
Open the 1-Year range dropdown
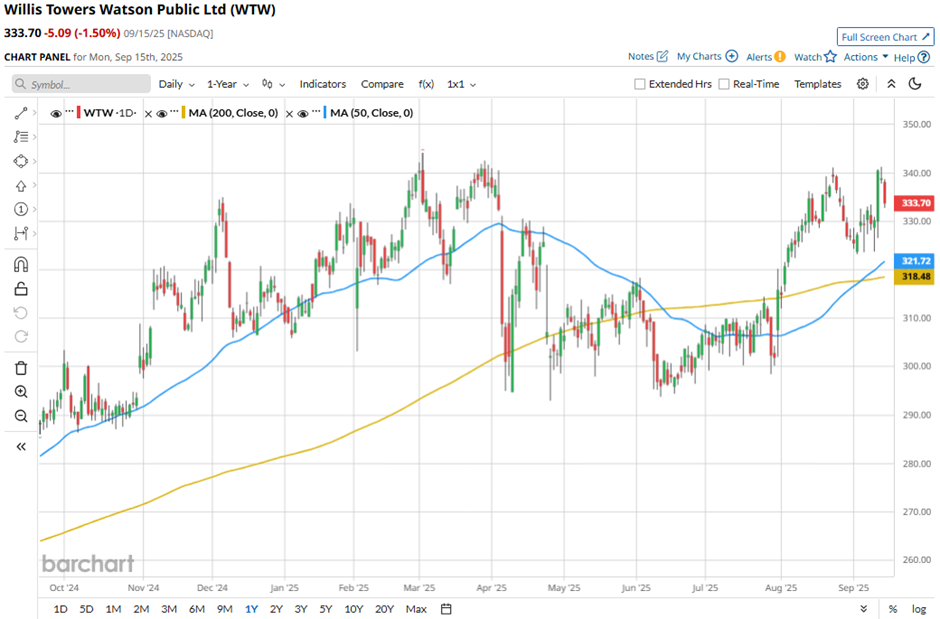click(228, 84)
